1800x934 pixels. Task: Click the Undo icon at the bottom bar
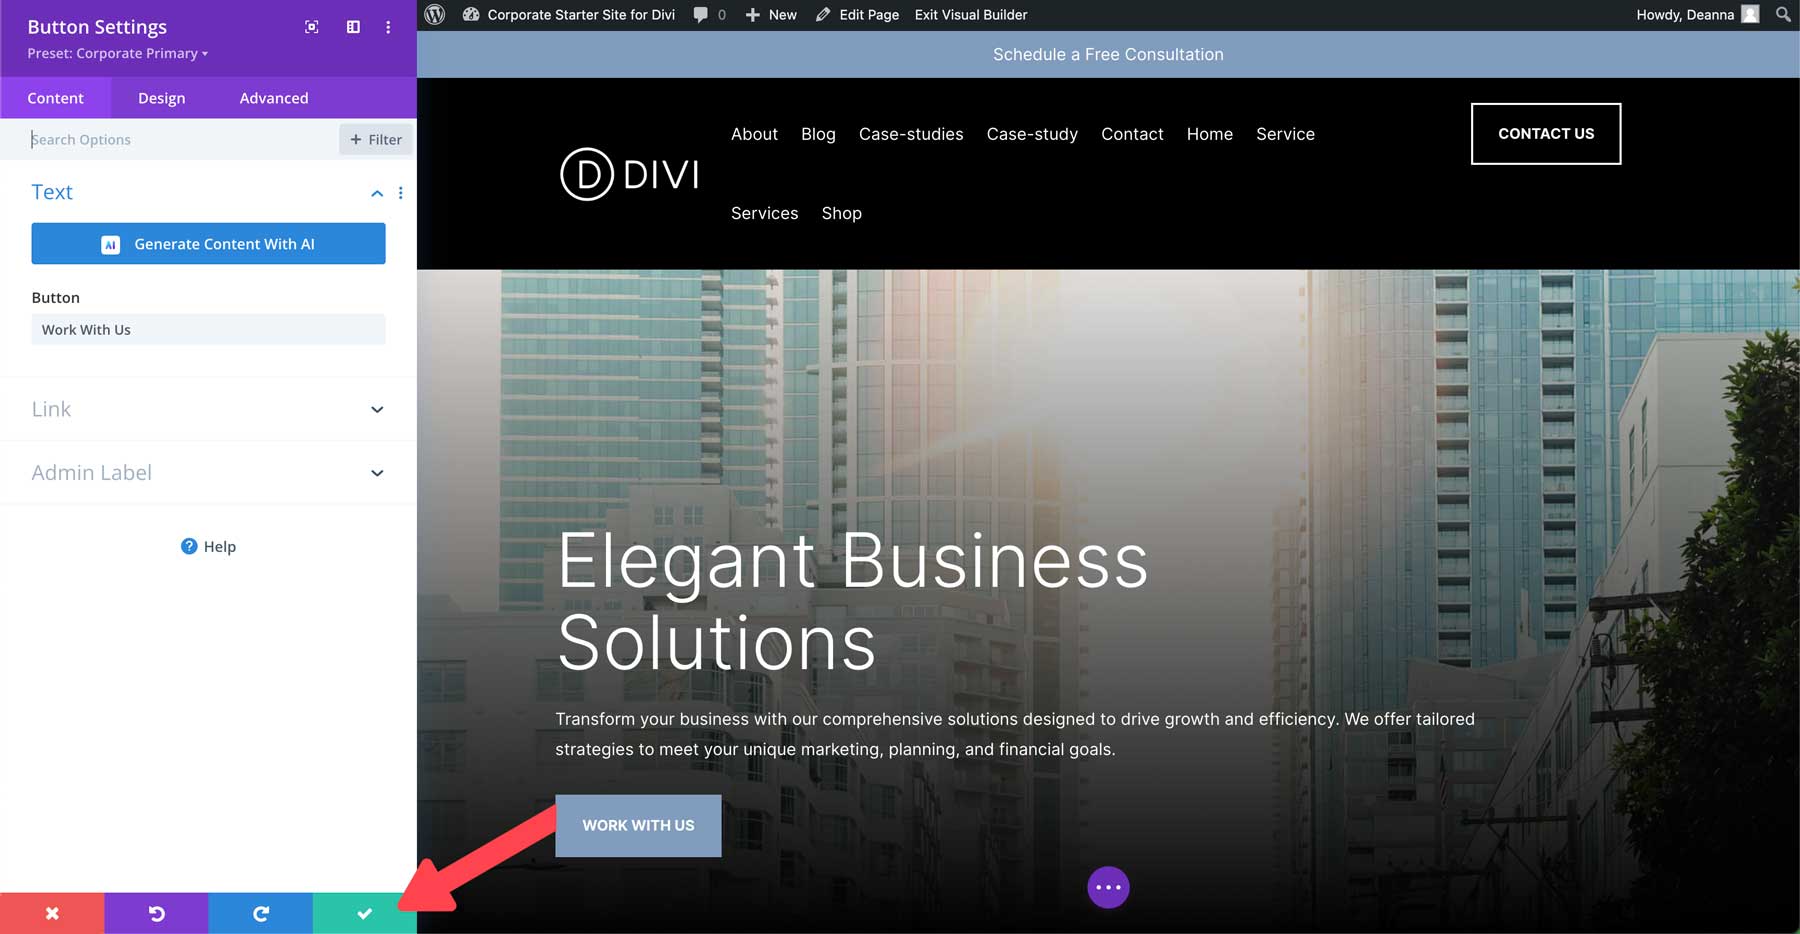pyautogui.click(x=156, y=912)
